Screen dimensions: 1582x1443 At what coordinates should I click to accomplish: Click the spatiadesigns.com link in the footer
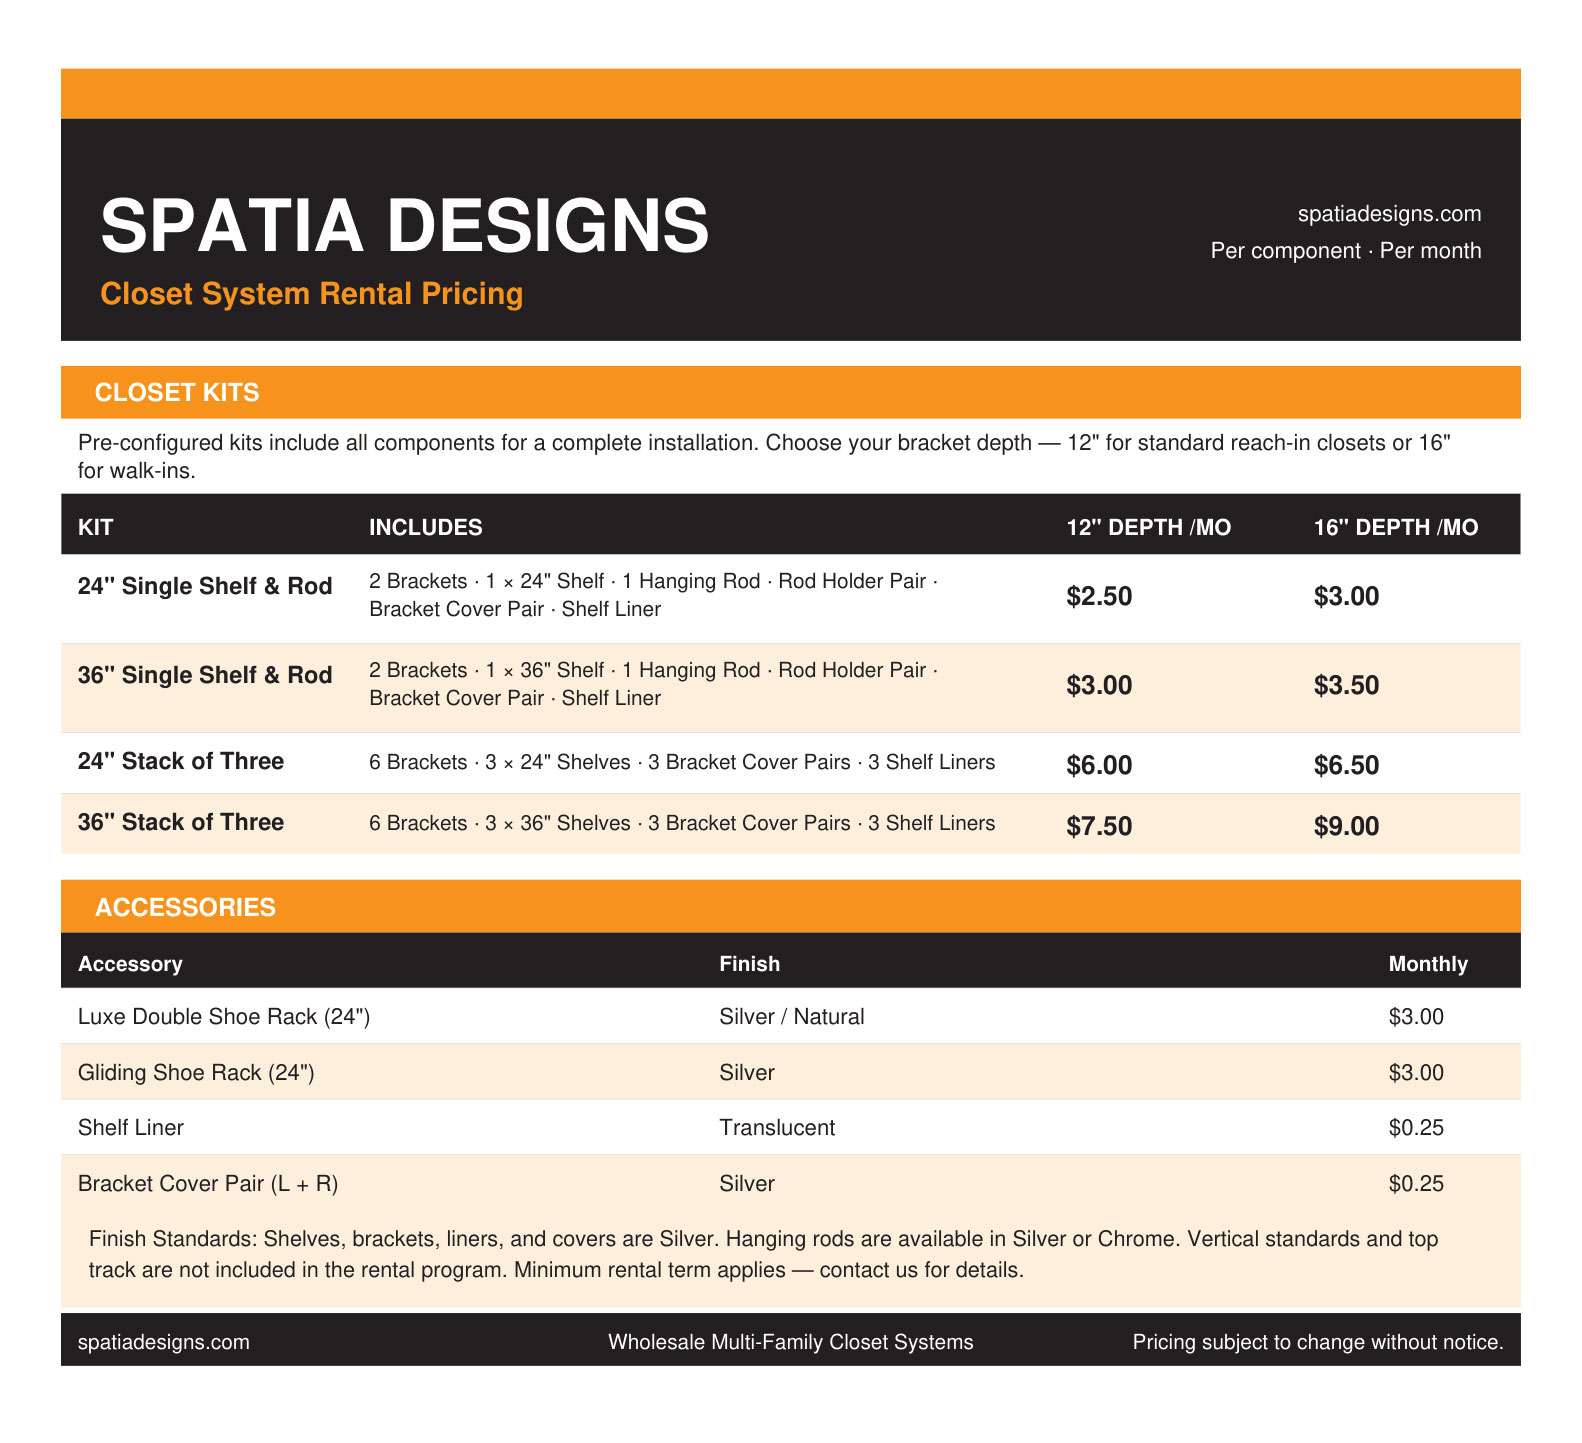(x=163, y=1341)
